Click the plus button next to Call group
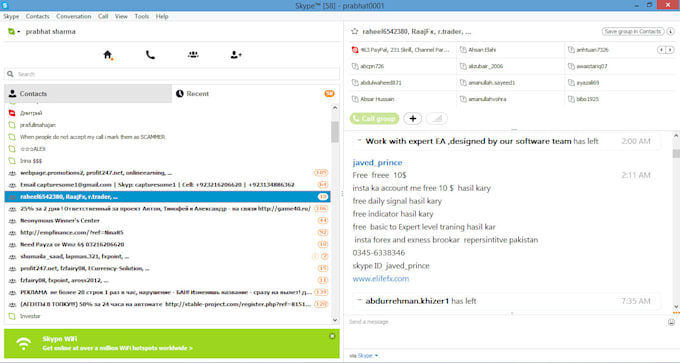 pos(412,118)
